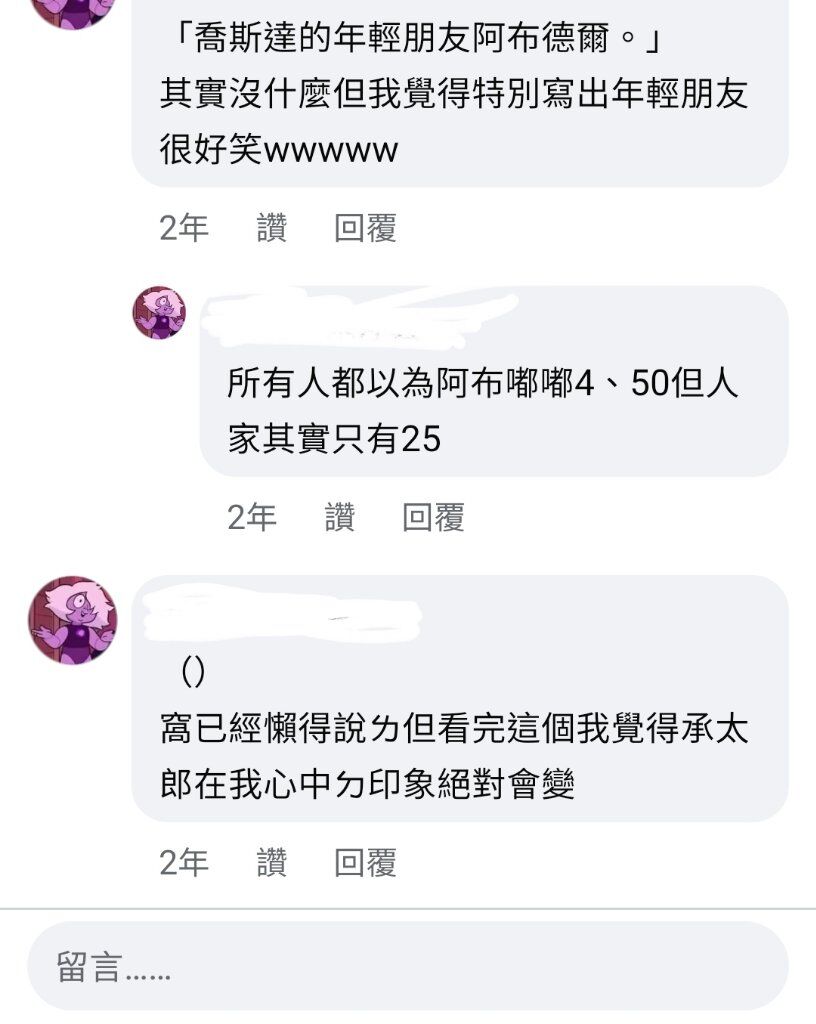Open the partially visible avatar of first commenter
This screenshot has width=816, height=1024.
pos(72,12)
